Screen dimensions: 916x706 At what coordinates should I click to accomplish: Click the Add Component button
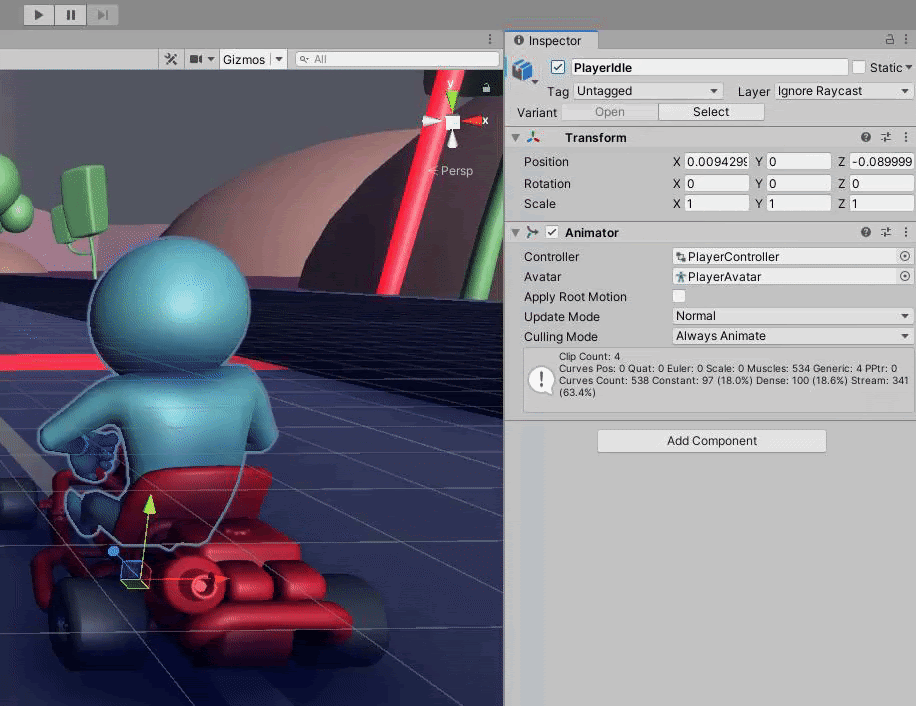pos(711,441)
